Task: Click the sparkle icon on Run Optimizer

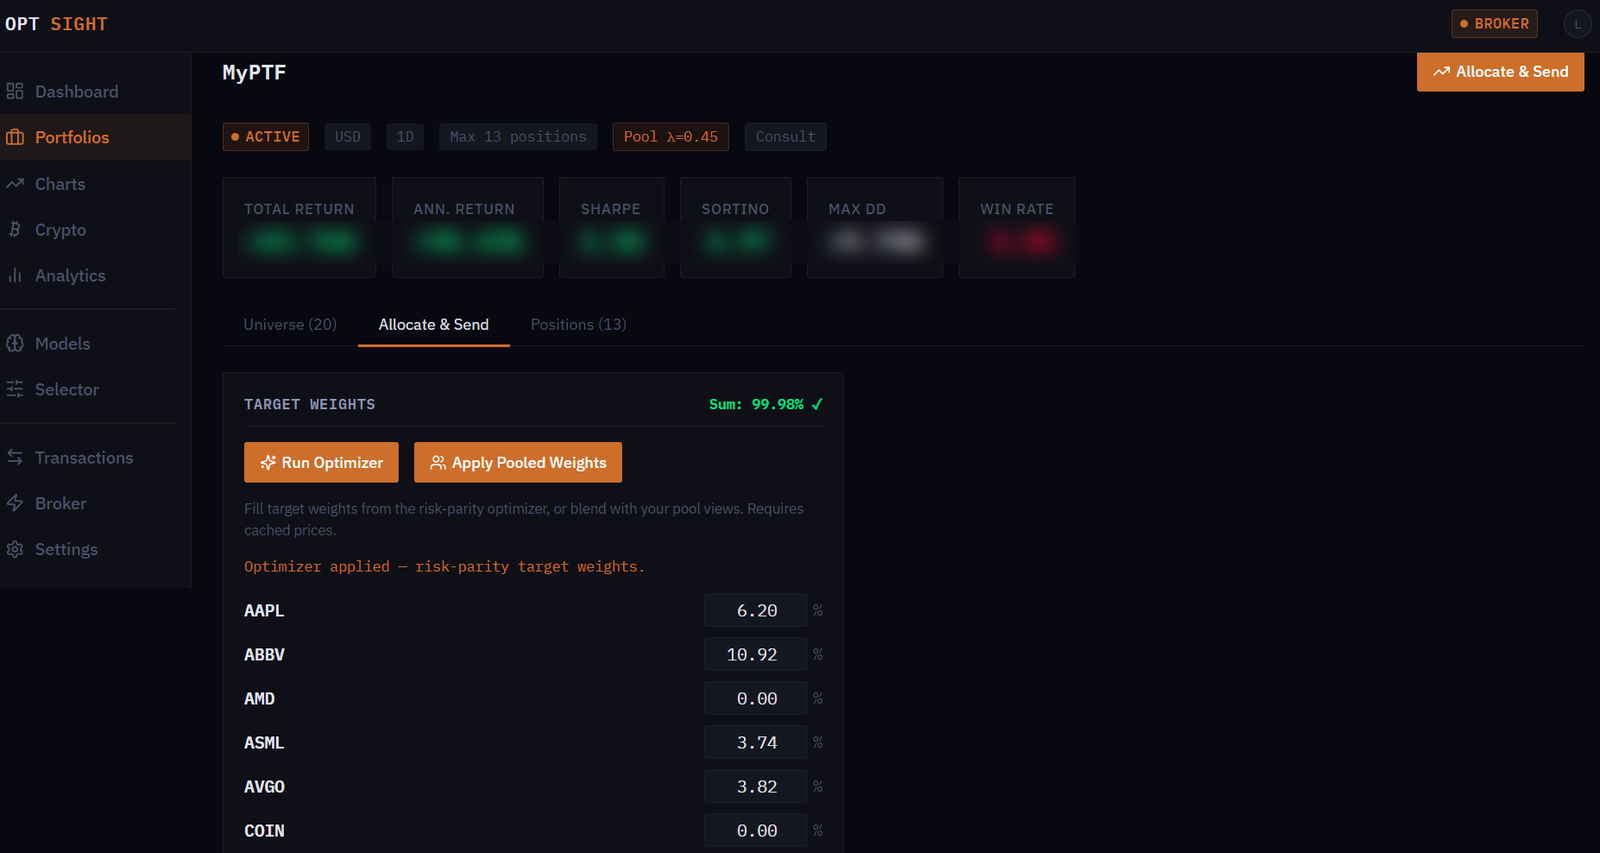Action: (268, 462)
